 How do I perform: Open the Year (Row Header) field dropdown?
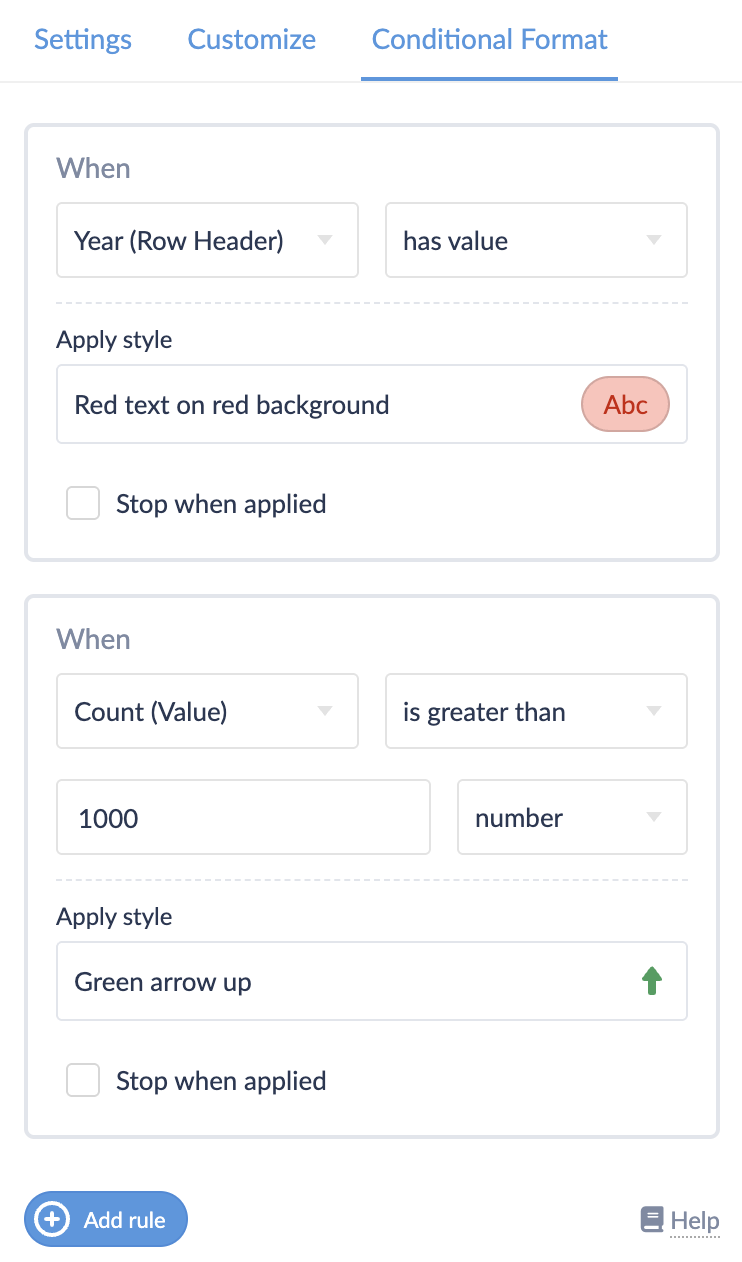[207, 240]
